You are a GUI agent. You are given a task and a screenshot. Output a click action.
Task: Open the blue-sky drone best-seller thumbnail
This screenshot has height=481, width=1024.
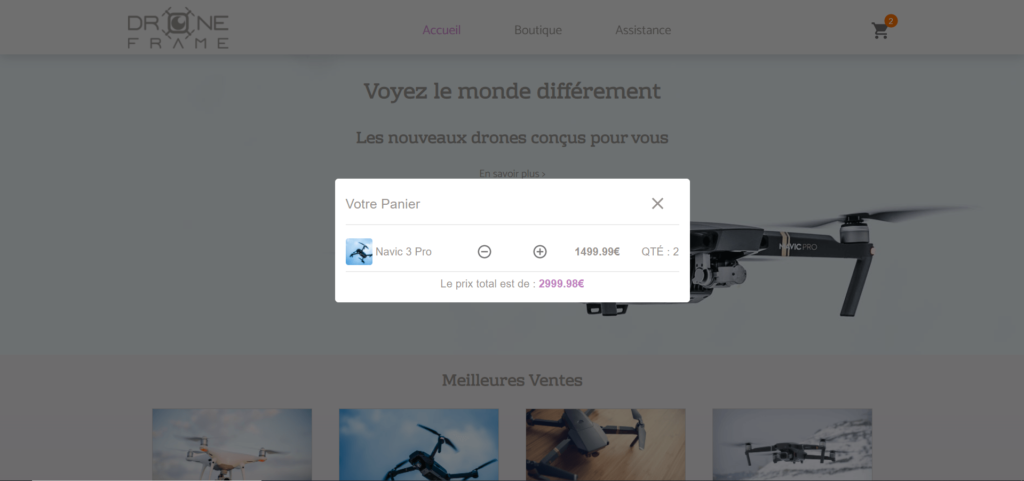pyautogui.click(x=418, y=444)
